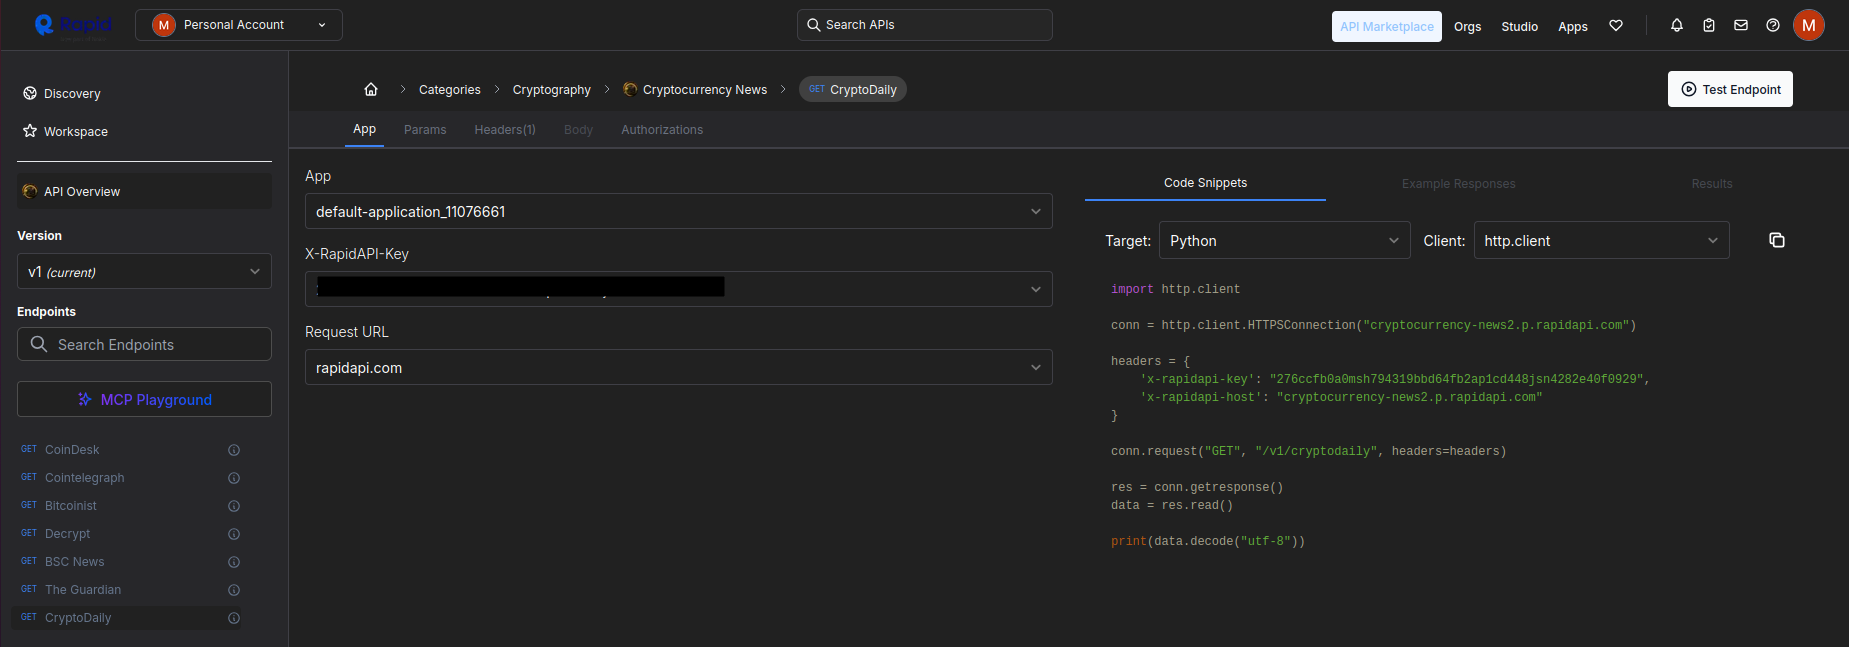Open the user profile avatar M

pyautogui.click(x=1809, y=25)
